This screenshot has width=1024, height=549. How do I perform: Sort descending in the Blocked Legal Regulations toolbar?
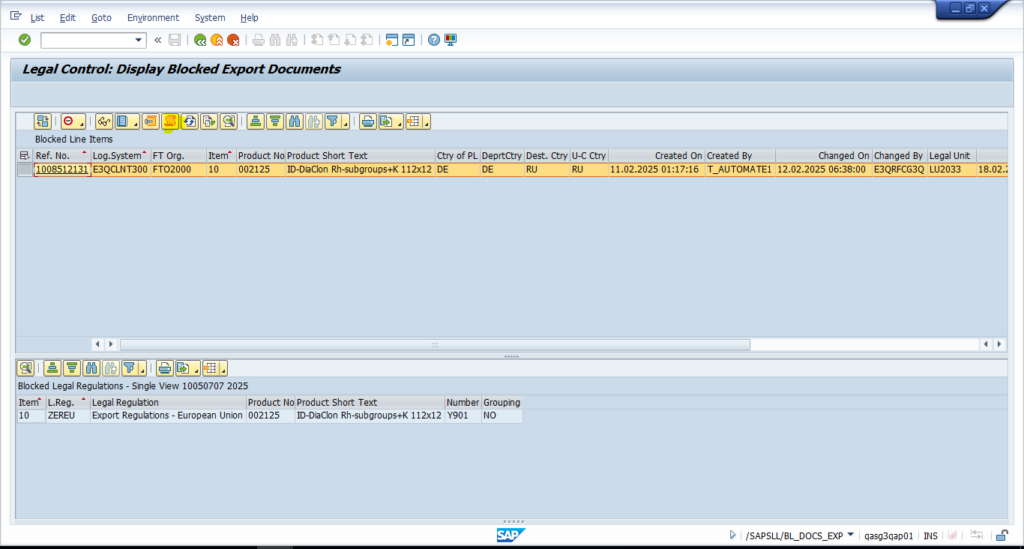tap(72, 368)
